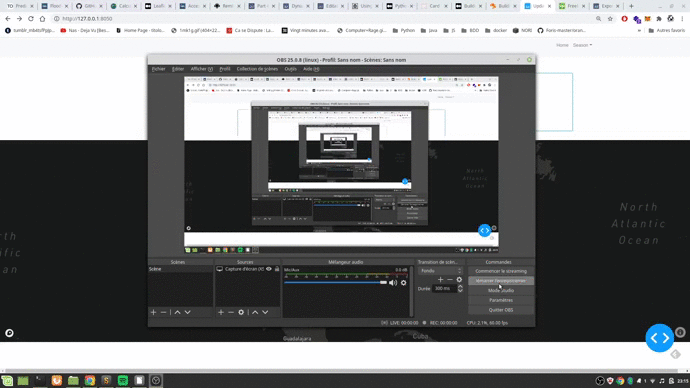690x388 pixels.
Task: Open the Outils menu in OBS
Action: 290,69
